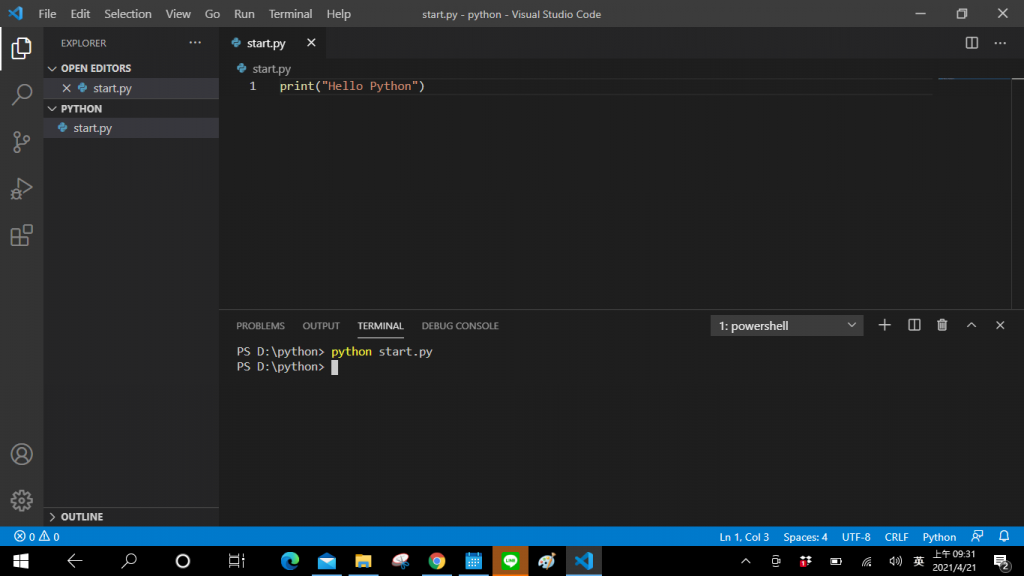Switch to the Problems tab

coord(261,326)
